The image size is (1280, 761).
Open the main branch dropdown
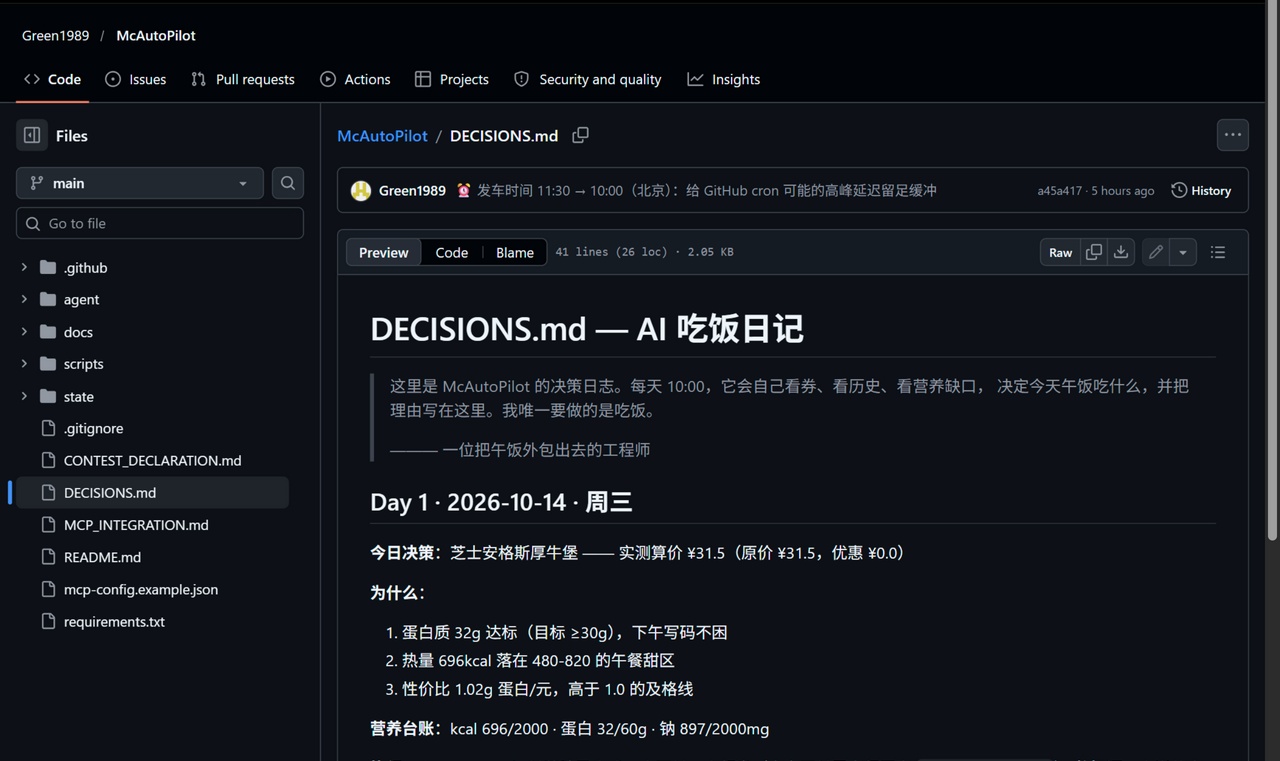click(x=140, y=183)
